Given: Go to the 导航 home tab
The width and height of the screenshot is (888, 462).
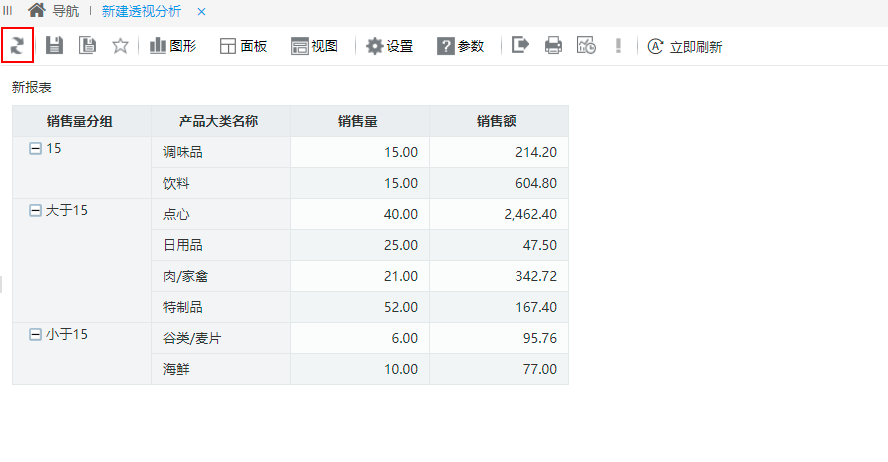Looking at the screenshot, I should pyautogui.click(x=54, y=11).
